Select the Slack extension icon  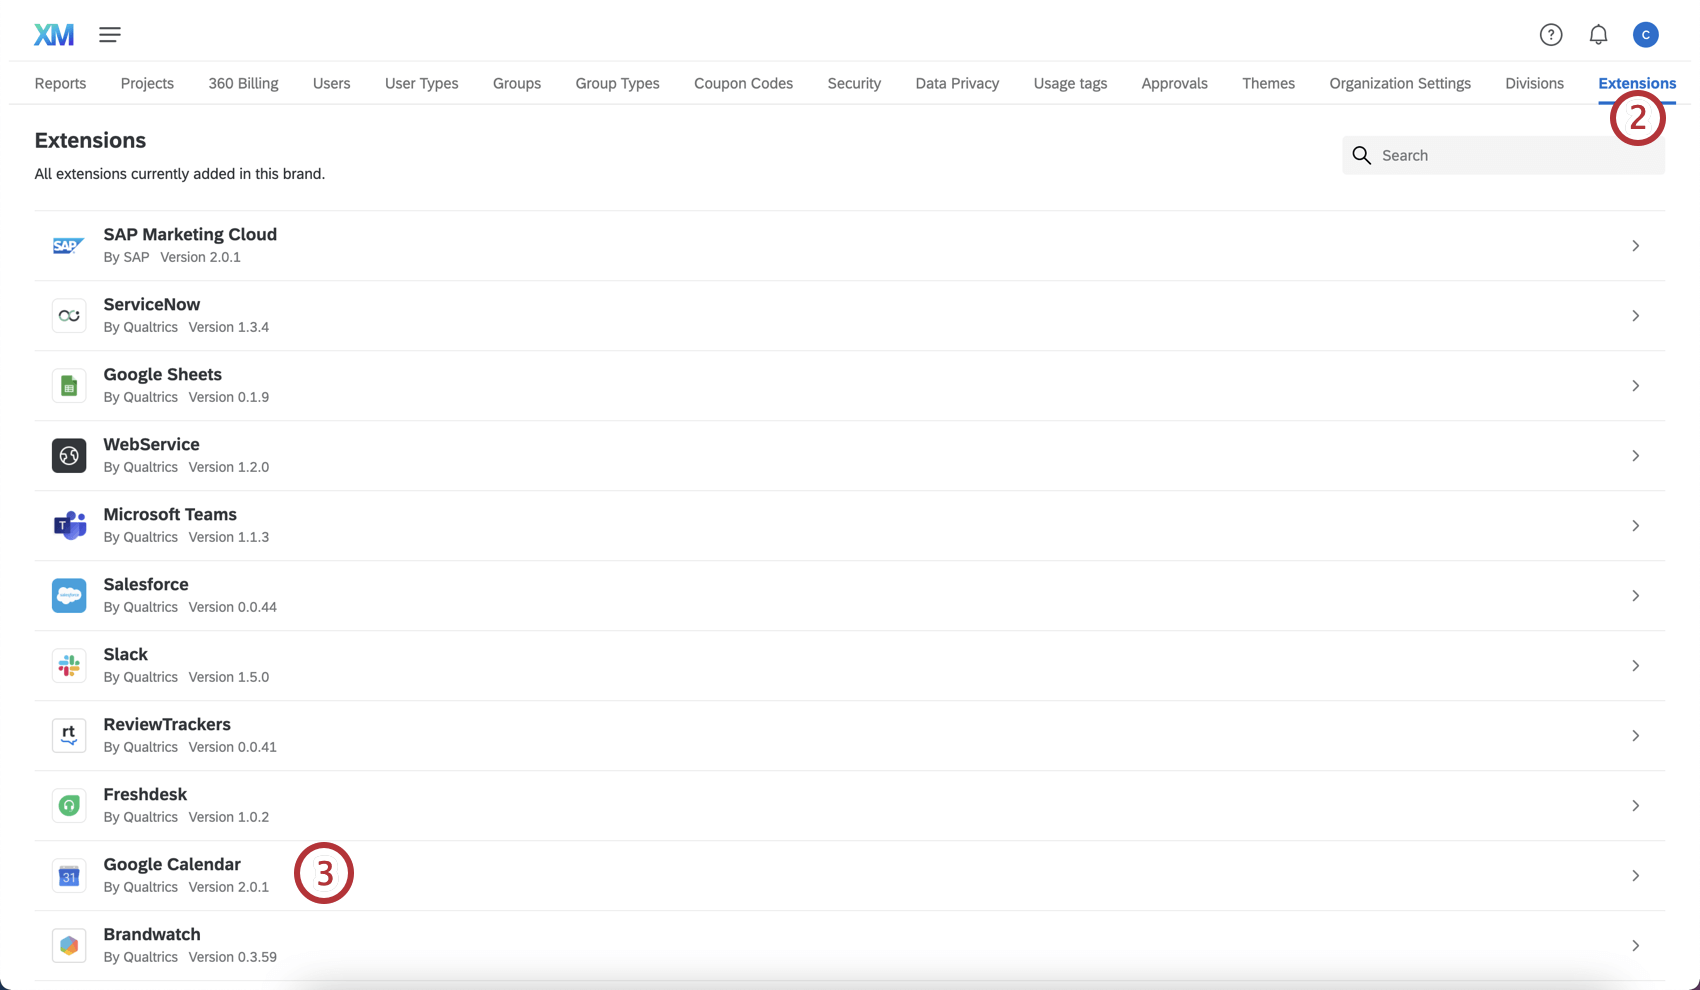click(68, 665)
